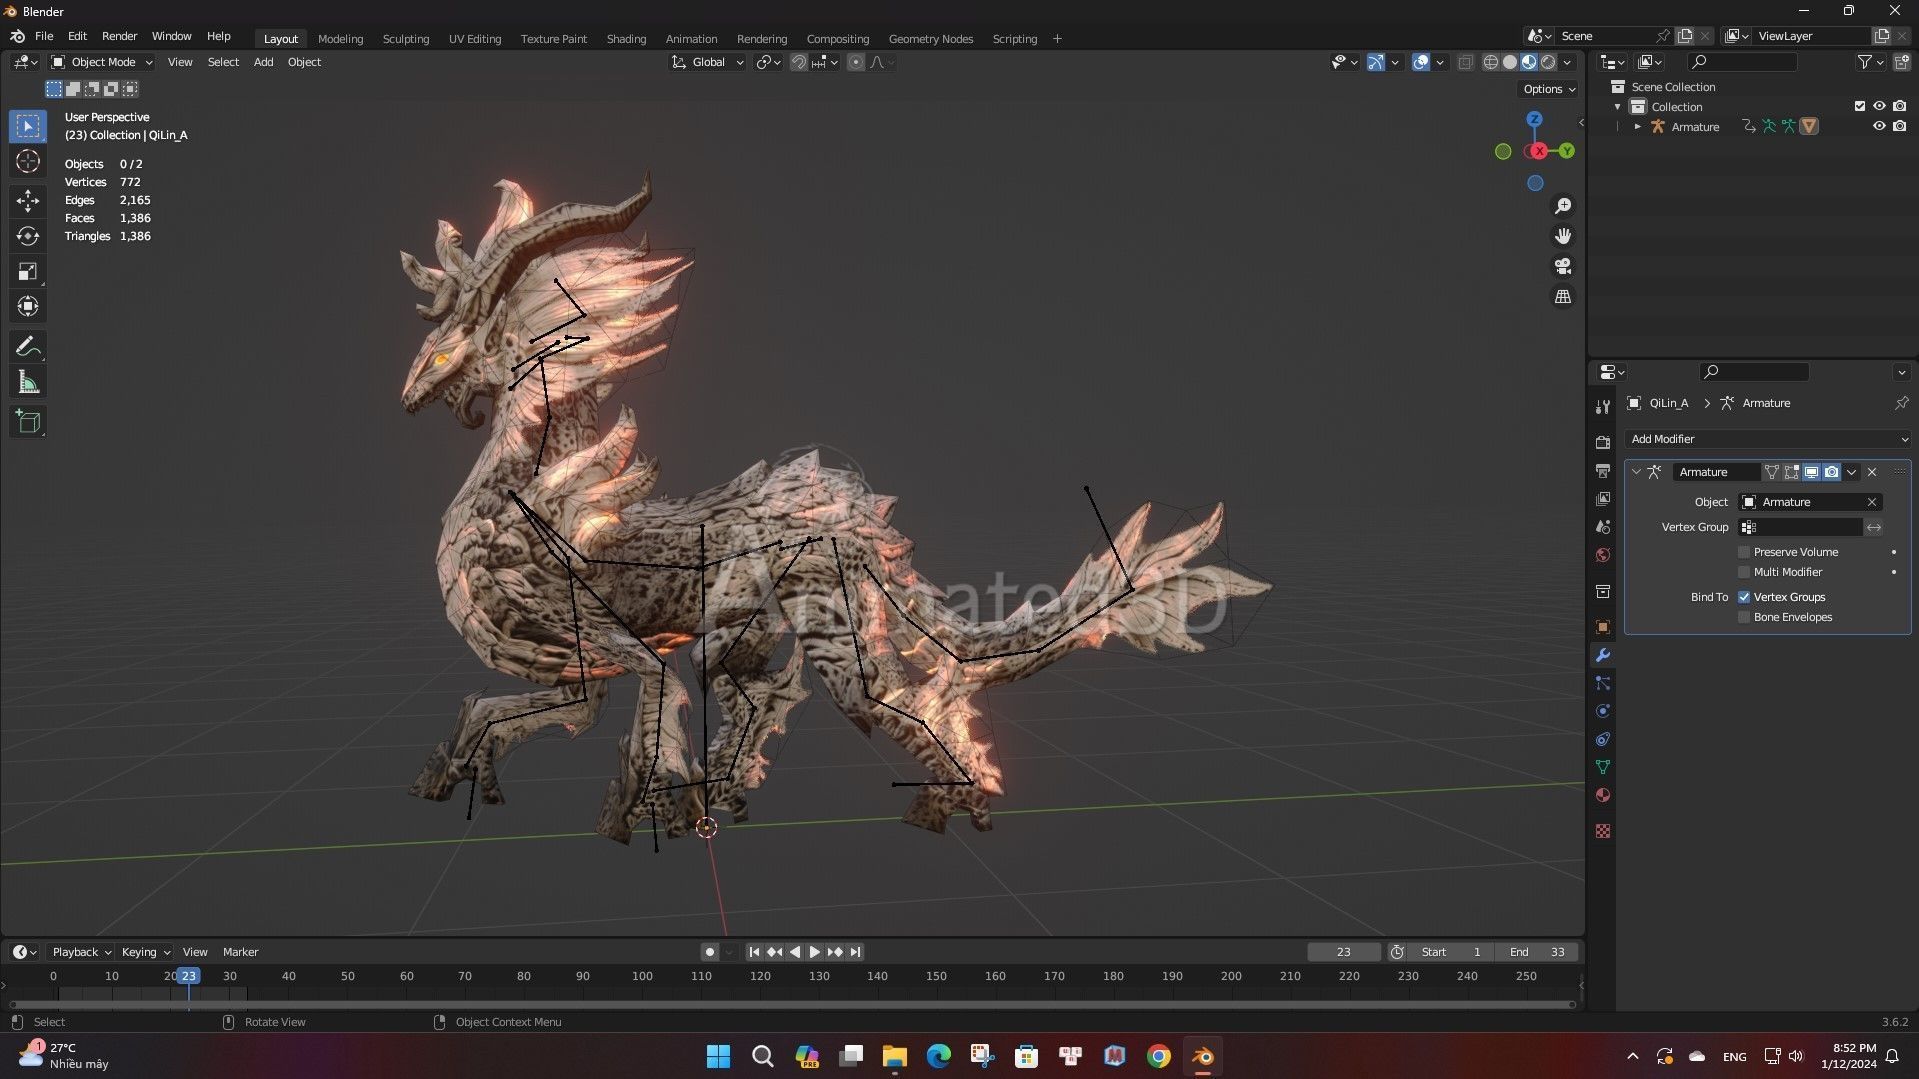This screenshot has width=1919, height=1079.
Task: Toggle the viewport overlays button
Action: [1421, 62]
